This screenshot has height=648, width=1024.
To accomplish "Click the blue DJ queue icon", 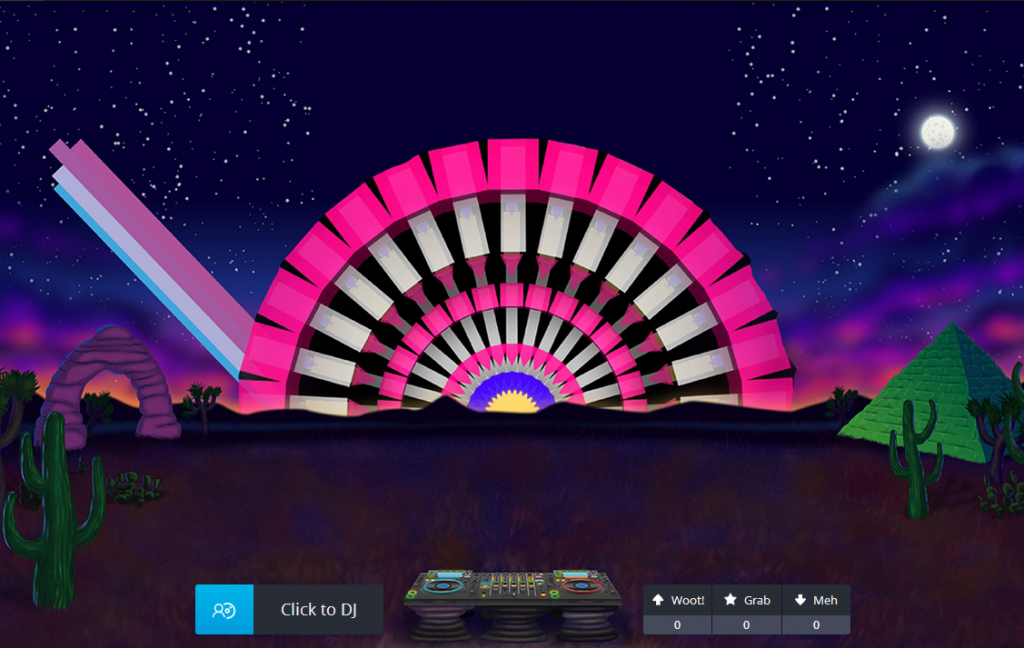I will click(224, 610).
